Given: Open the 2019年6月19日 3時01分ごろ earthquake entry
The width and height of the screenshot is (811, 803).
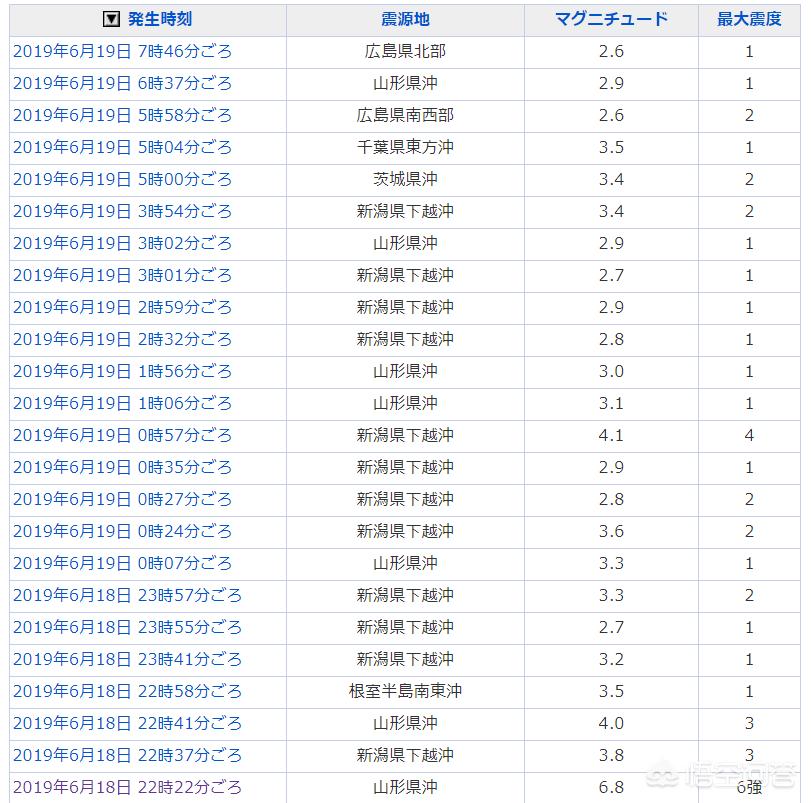Looking at the screenshot, I should click(x=123, y=276).
